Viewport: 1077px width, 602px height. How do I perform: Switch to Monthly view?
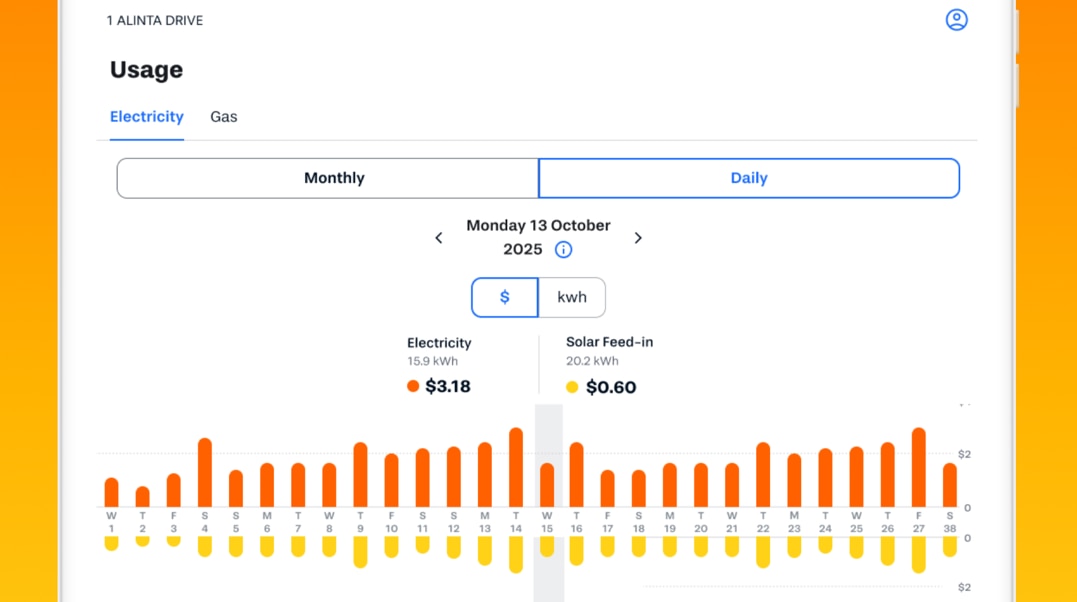pos(334,177)
